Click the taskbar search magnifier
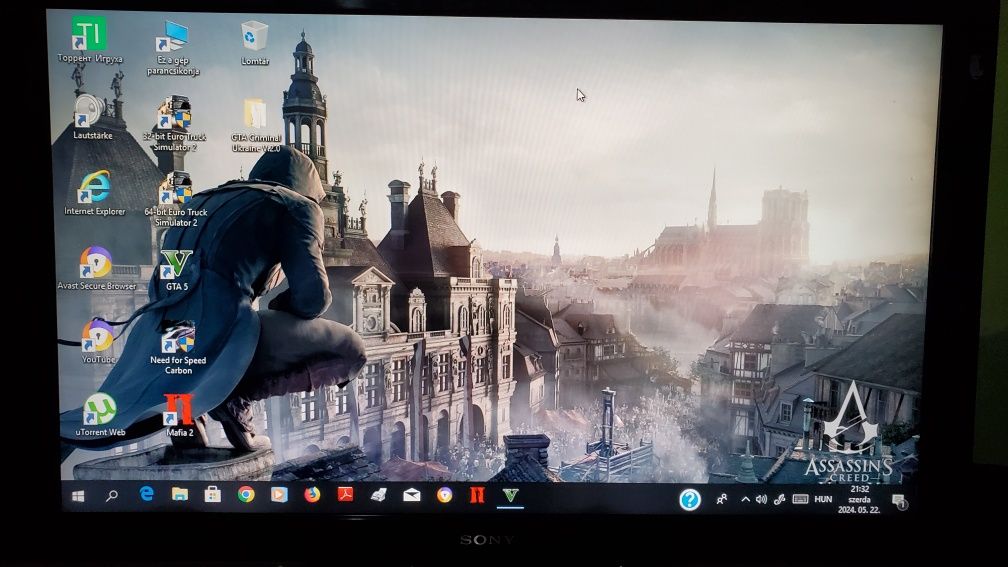Screen dimensions: 1008x567 tap(112, 496)
